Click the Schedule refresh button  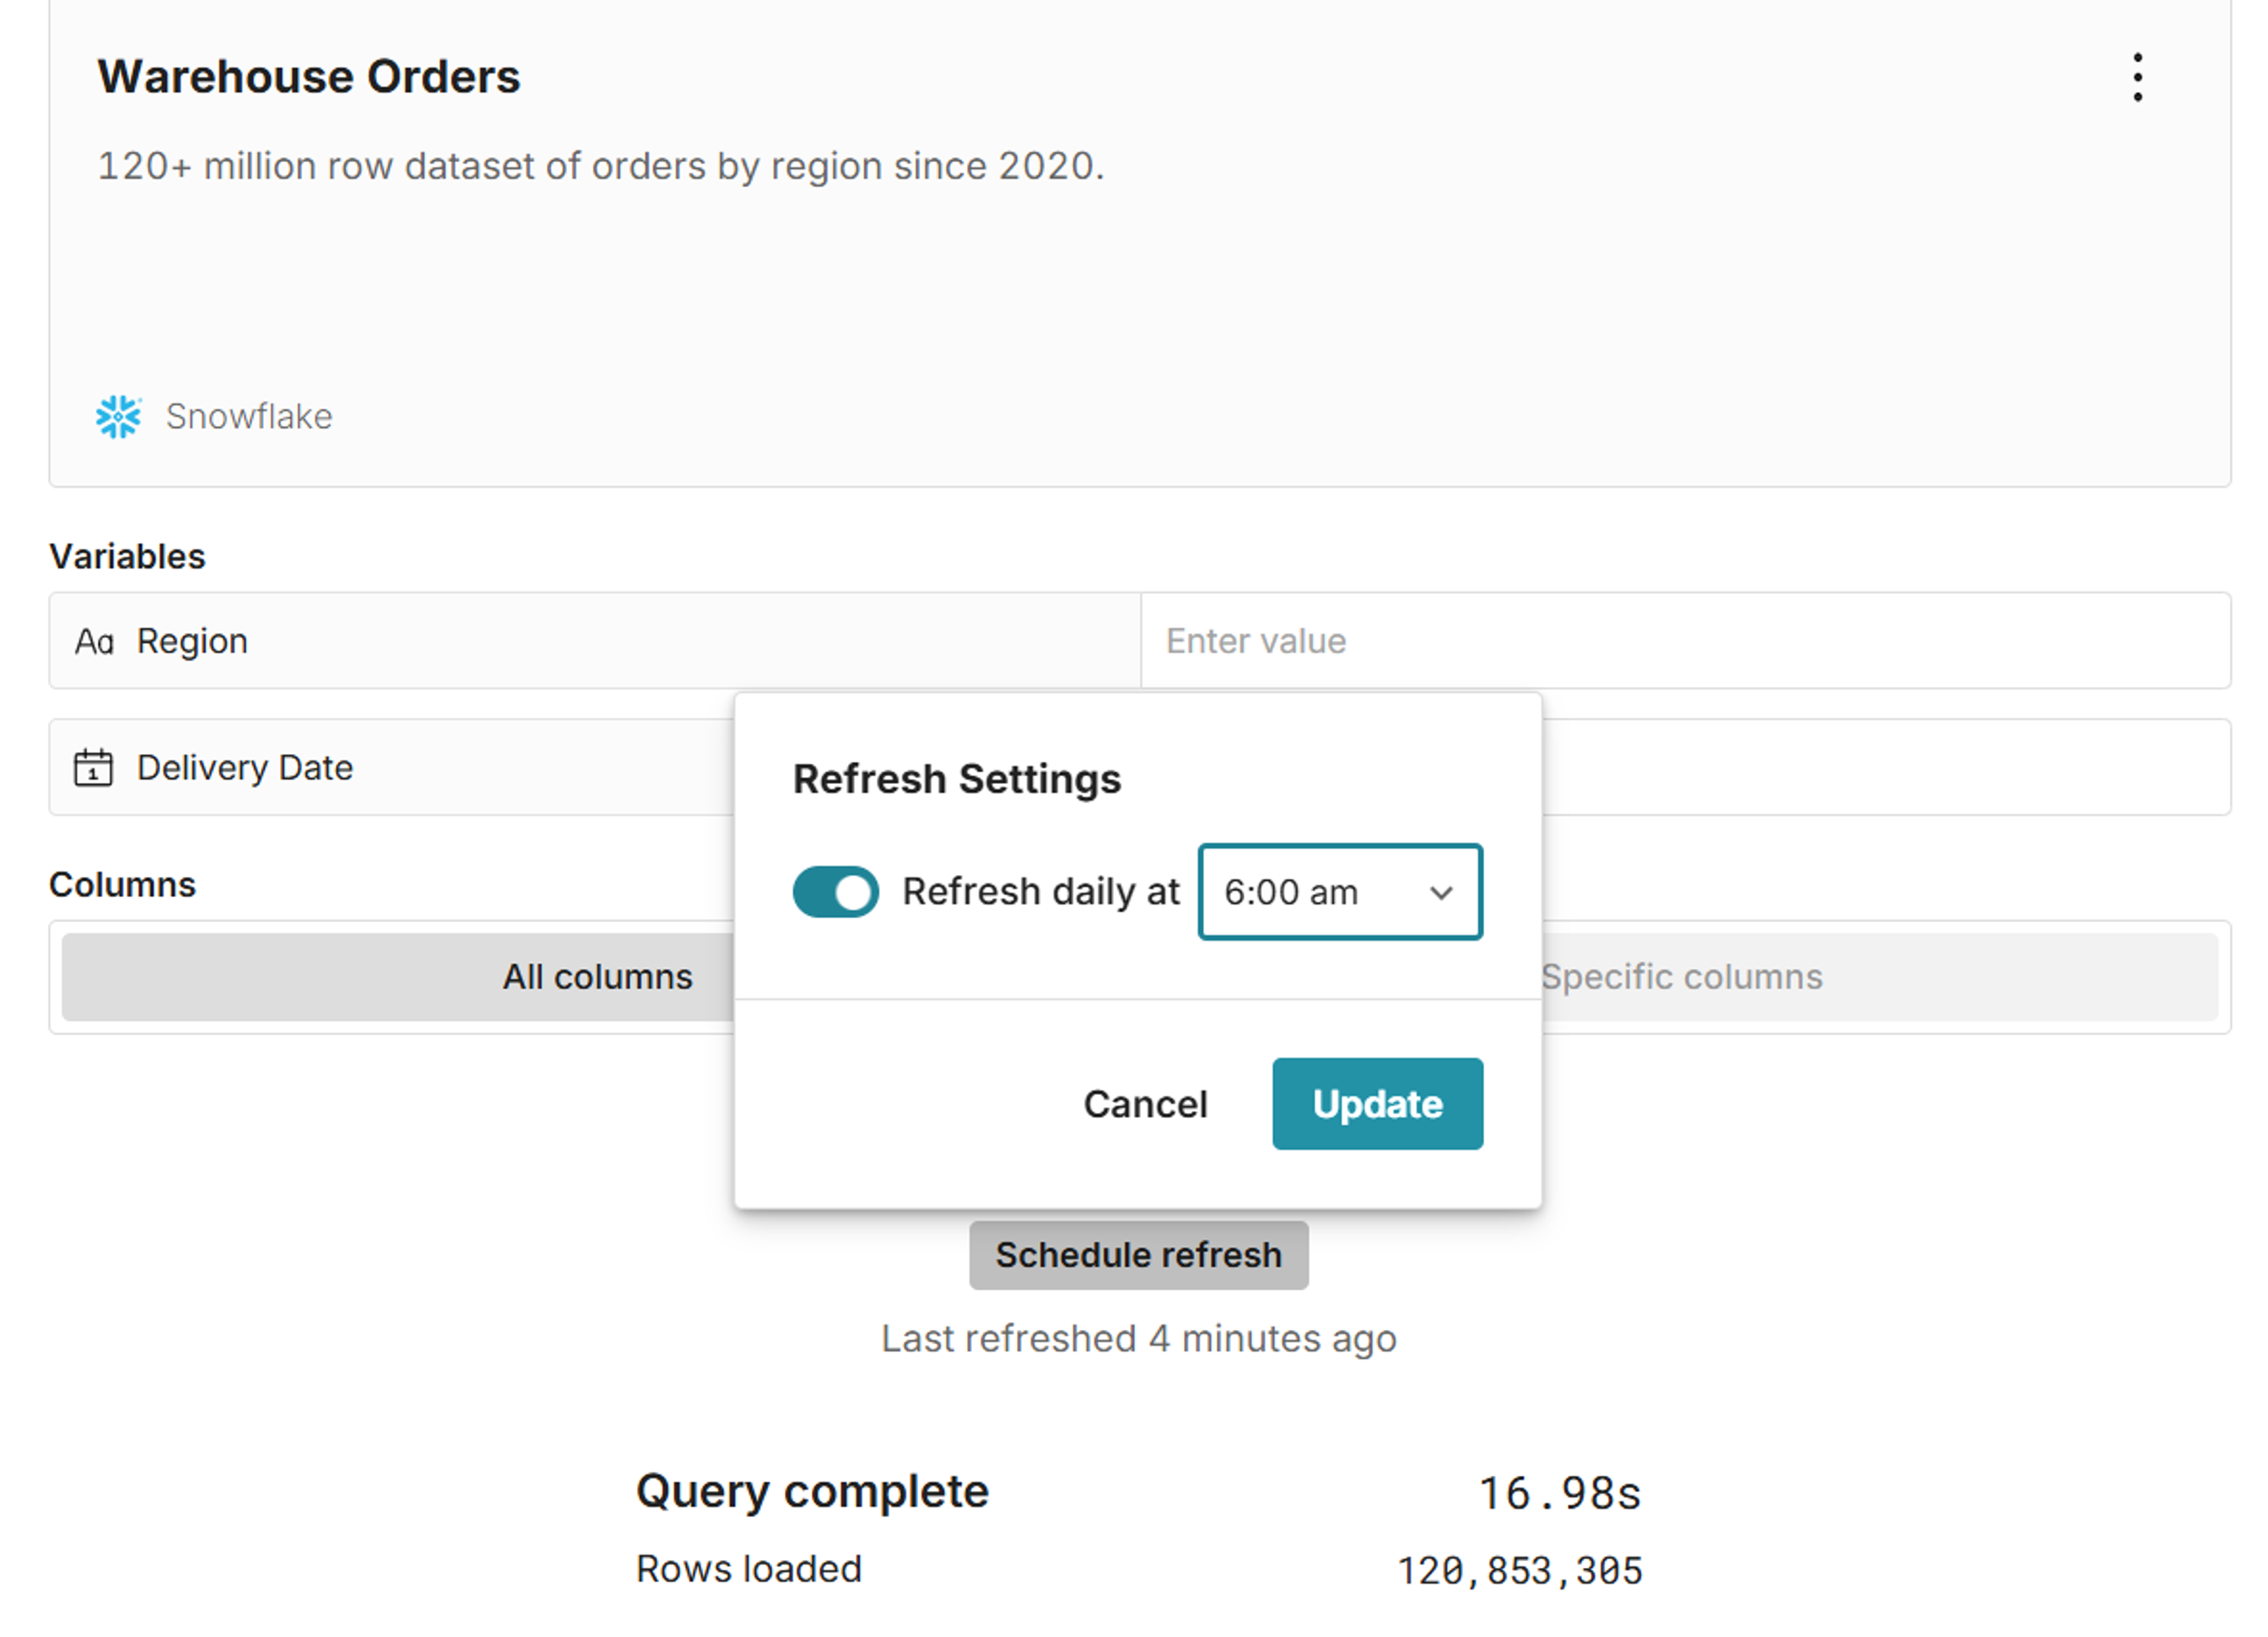(1138, 1255)
